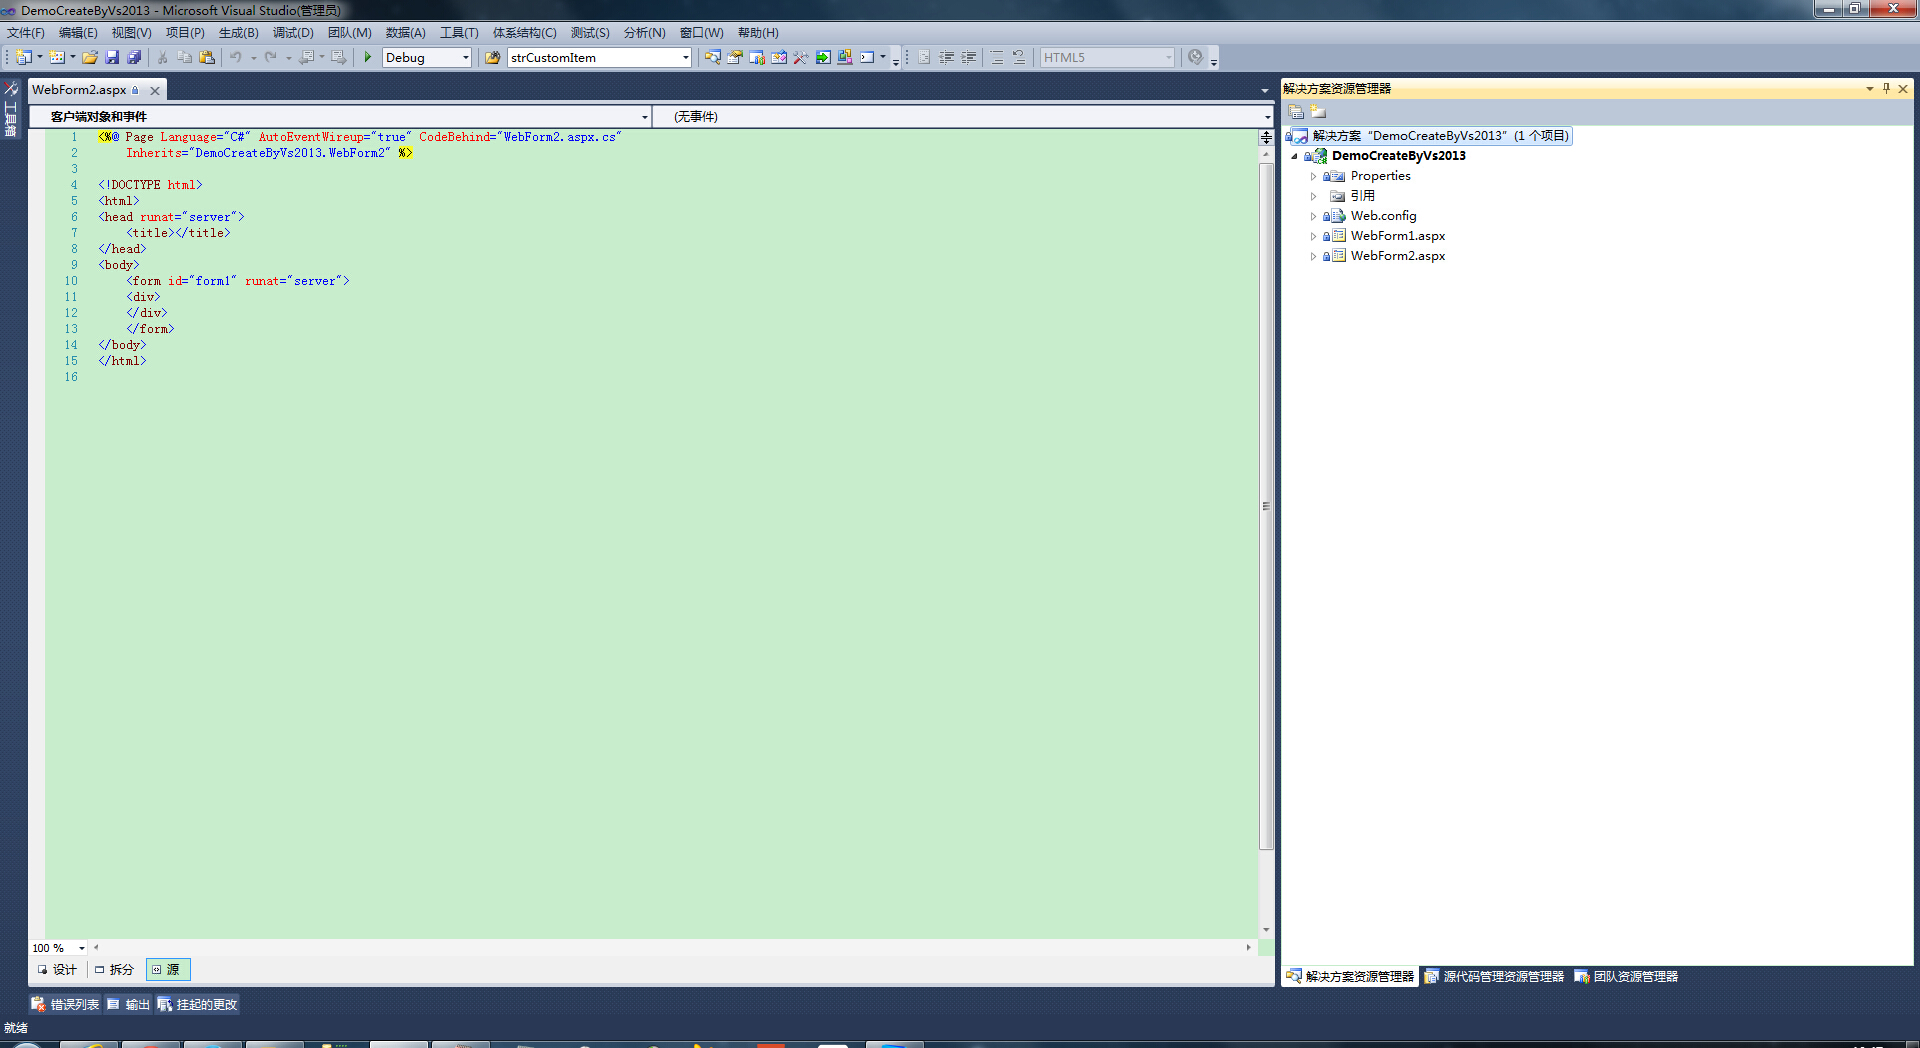Close the WebForm2.aspx editor tab

[155, 90]
